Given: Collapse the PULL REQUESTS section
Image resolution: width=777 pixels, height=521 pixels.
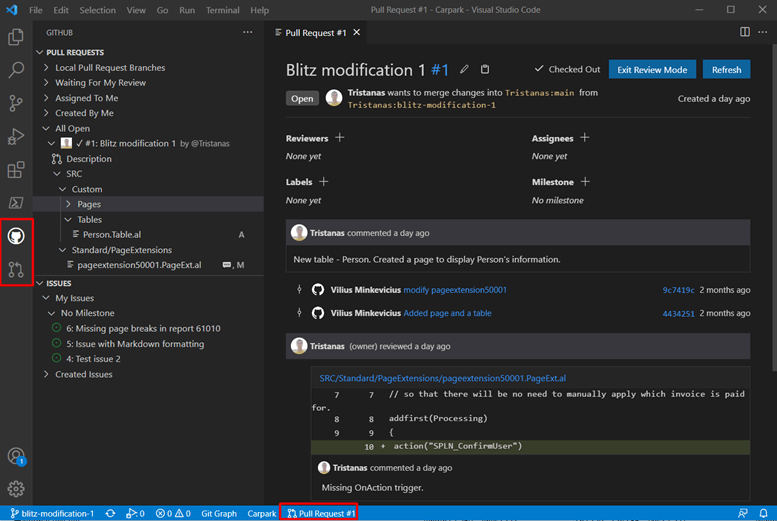Looking at the screenshot, I should (x=40, y=52).
